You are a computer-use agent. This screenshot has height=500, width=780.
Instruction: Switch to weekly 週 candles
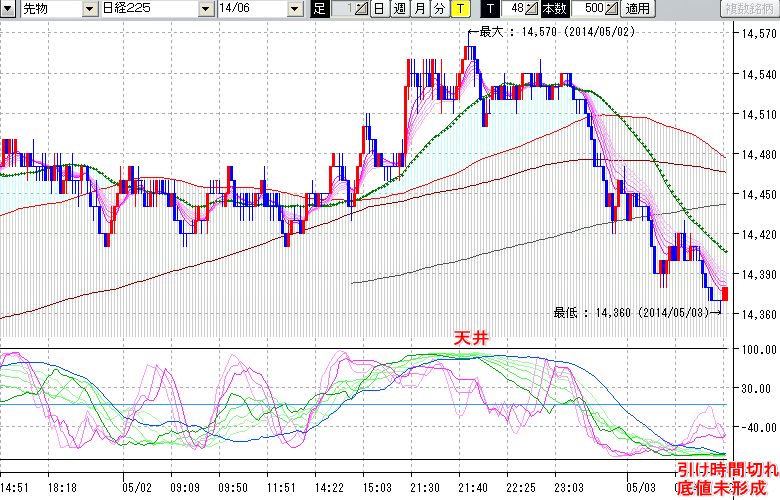click(398, 9)
